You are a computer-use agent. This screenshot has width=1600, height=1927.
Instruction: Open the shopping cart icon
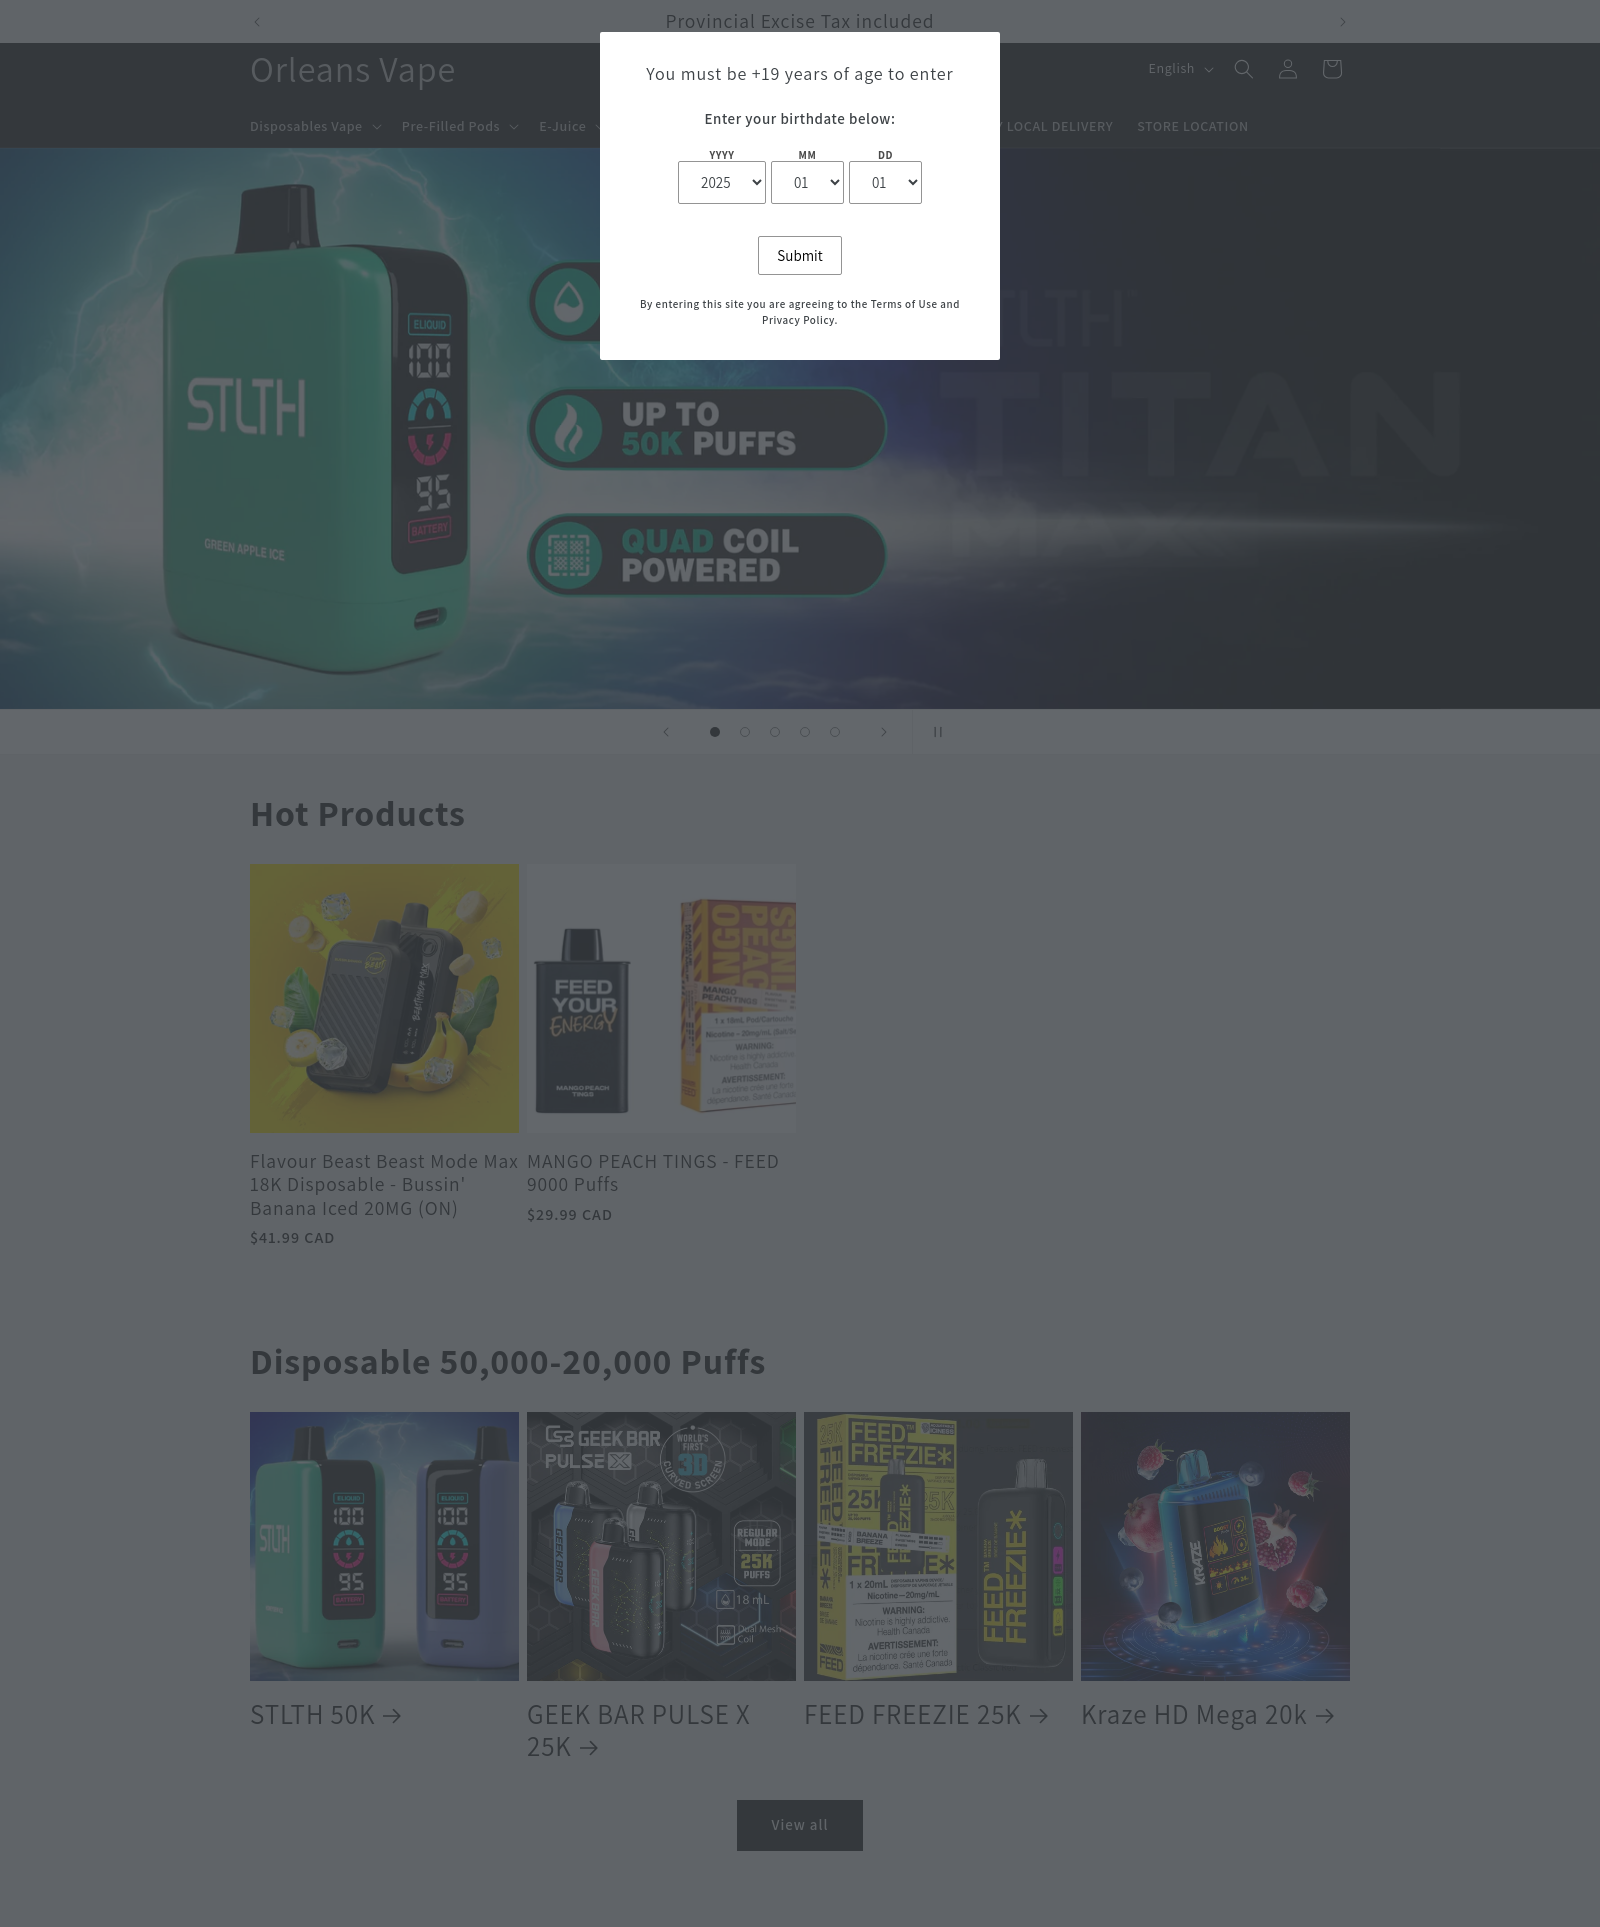coord(1331,69)
